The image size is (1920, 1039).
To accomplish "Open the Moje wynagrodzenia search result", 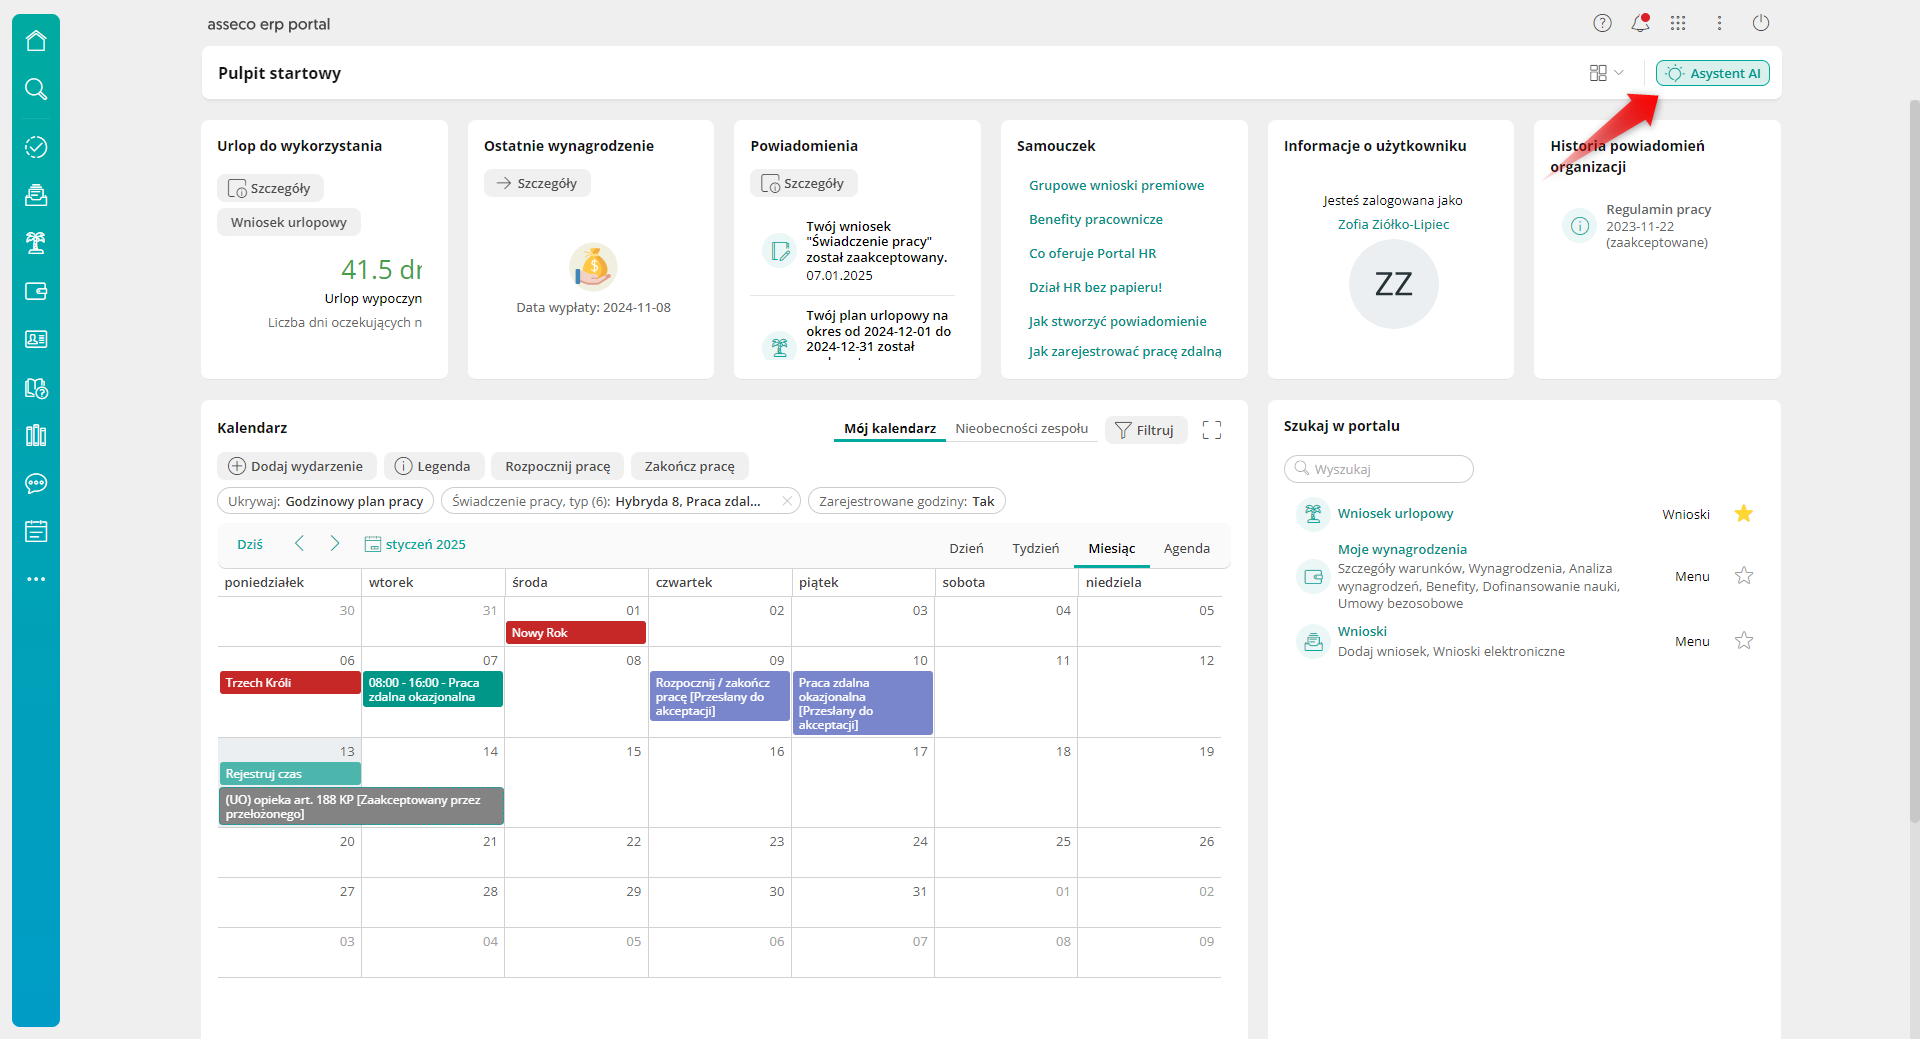I will point(1402,549).
